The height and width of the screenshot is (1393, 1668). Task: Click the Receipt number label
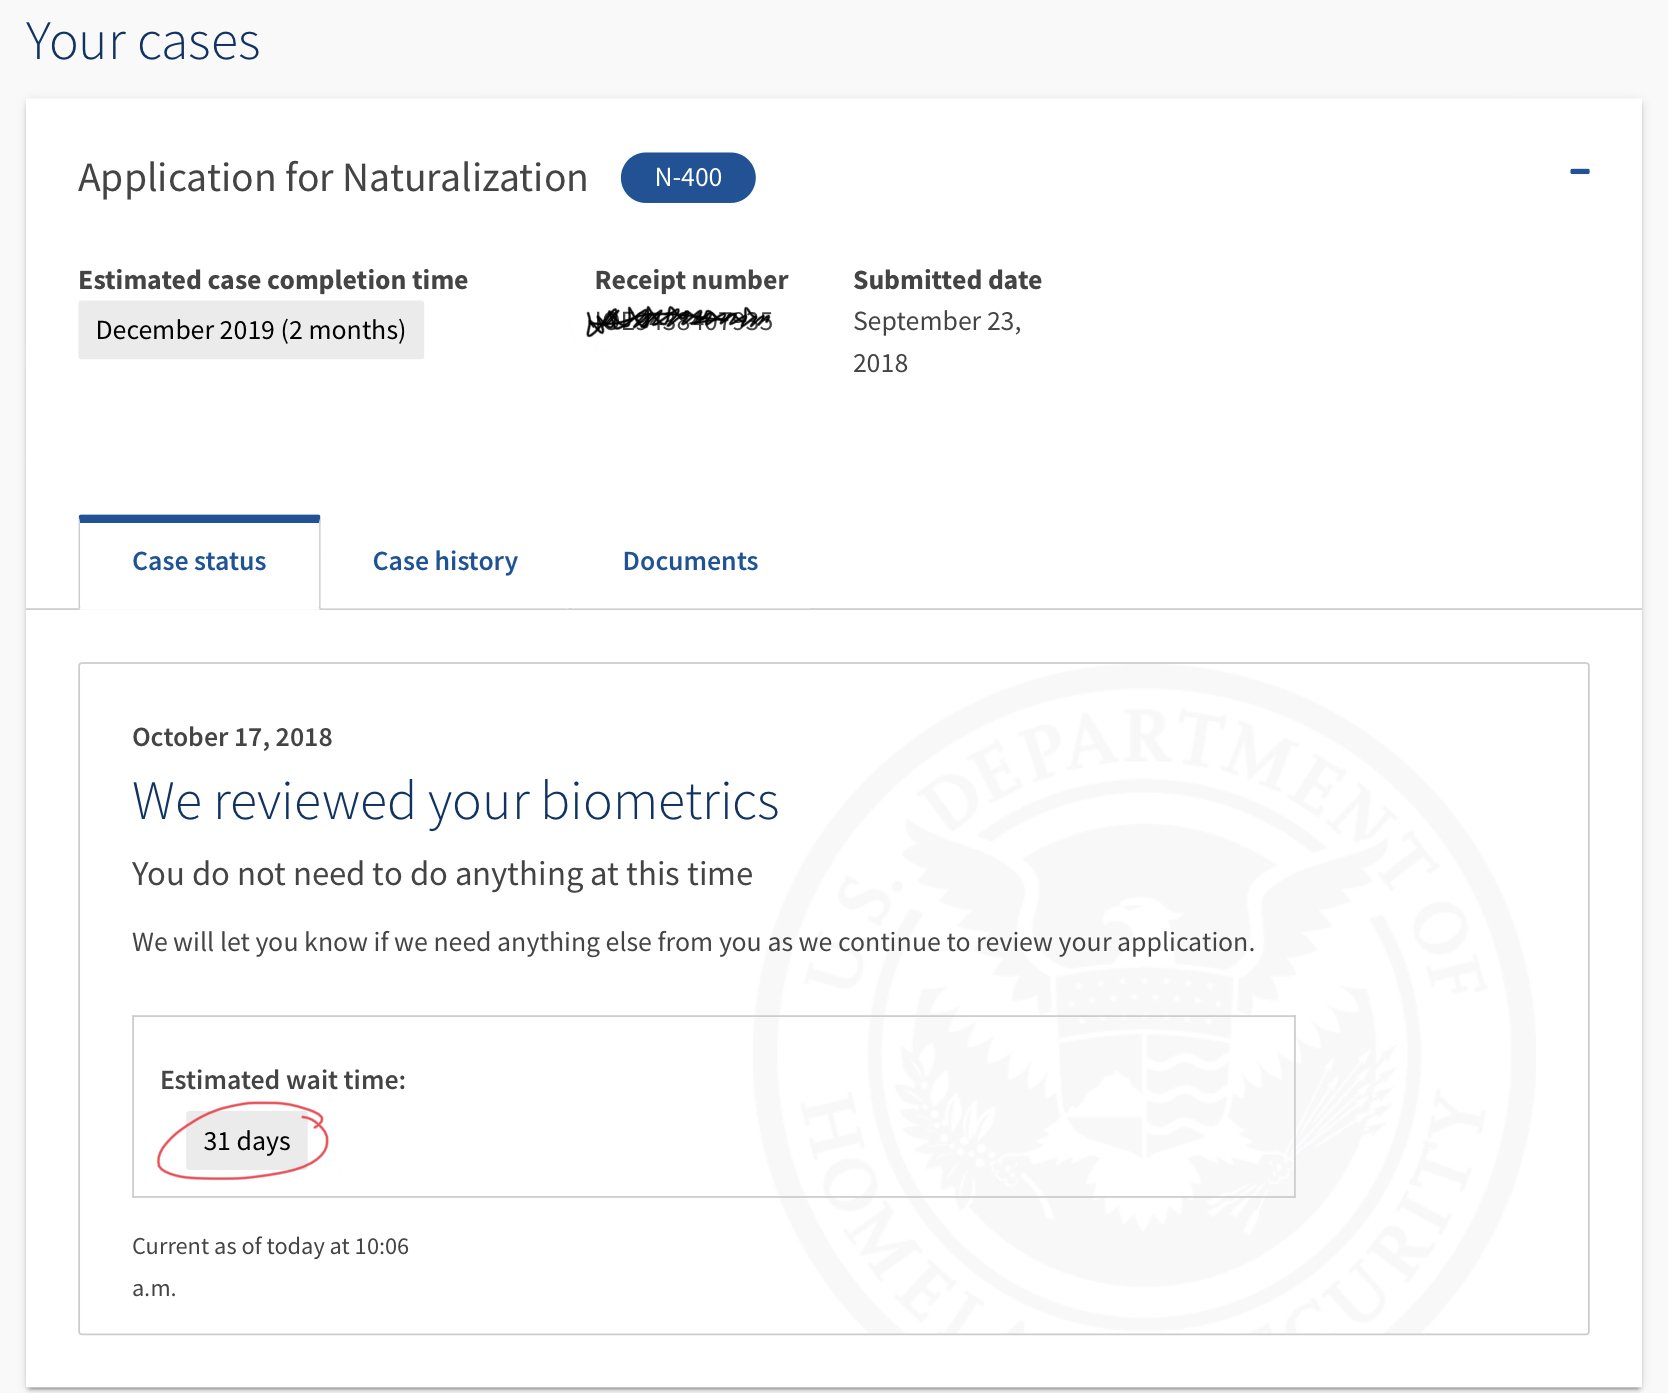pos(691,280)
